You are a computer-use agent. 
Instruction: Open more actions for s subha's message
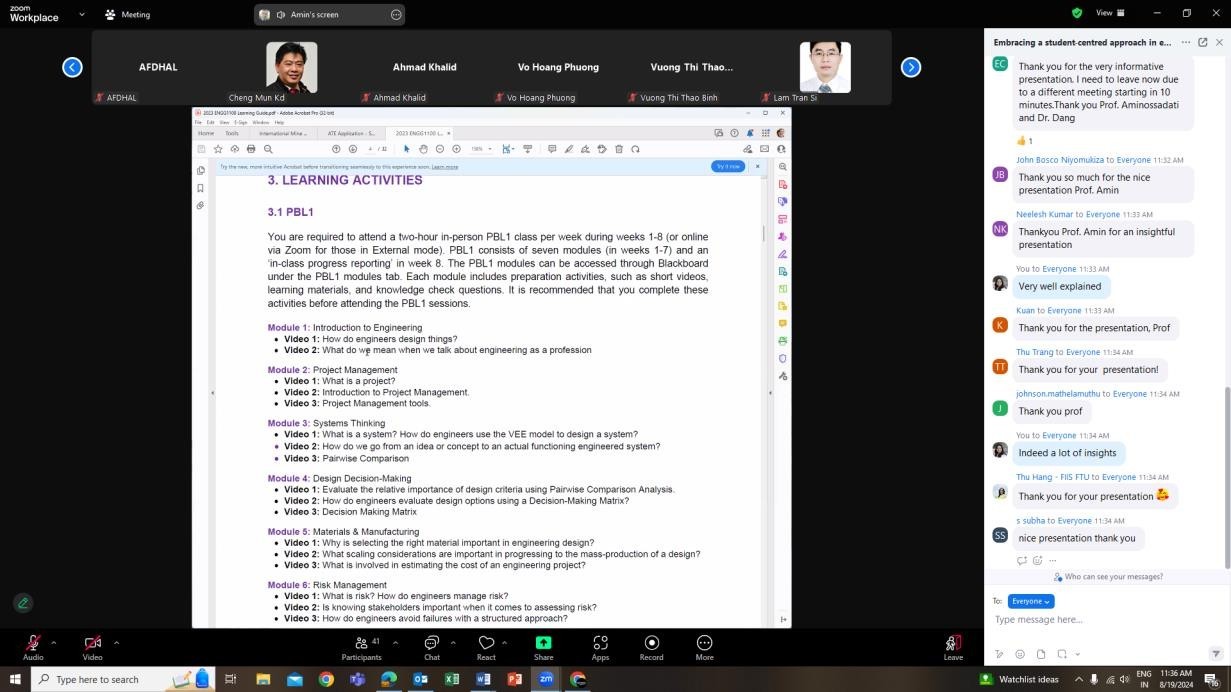click(1052, 560)
